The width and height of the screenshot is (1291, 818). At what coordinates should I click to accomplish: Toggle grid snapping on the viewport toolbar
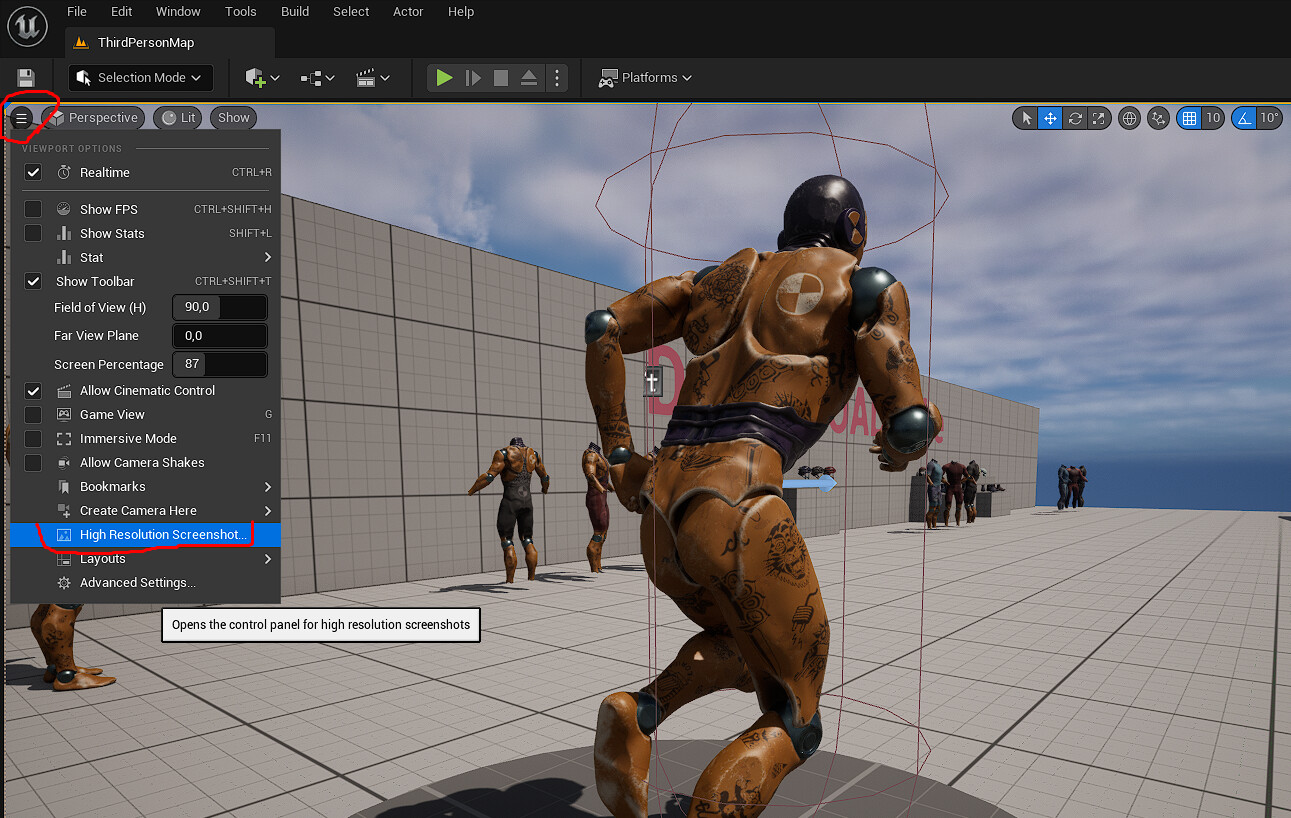tap(1189, 118)
